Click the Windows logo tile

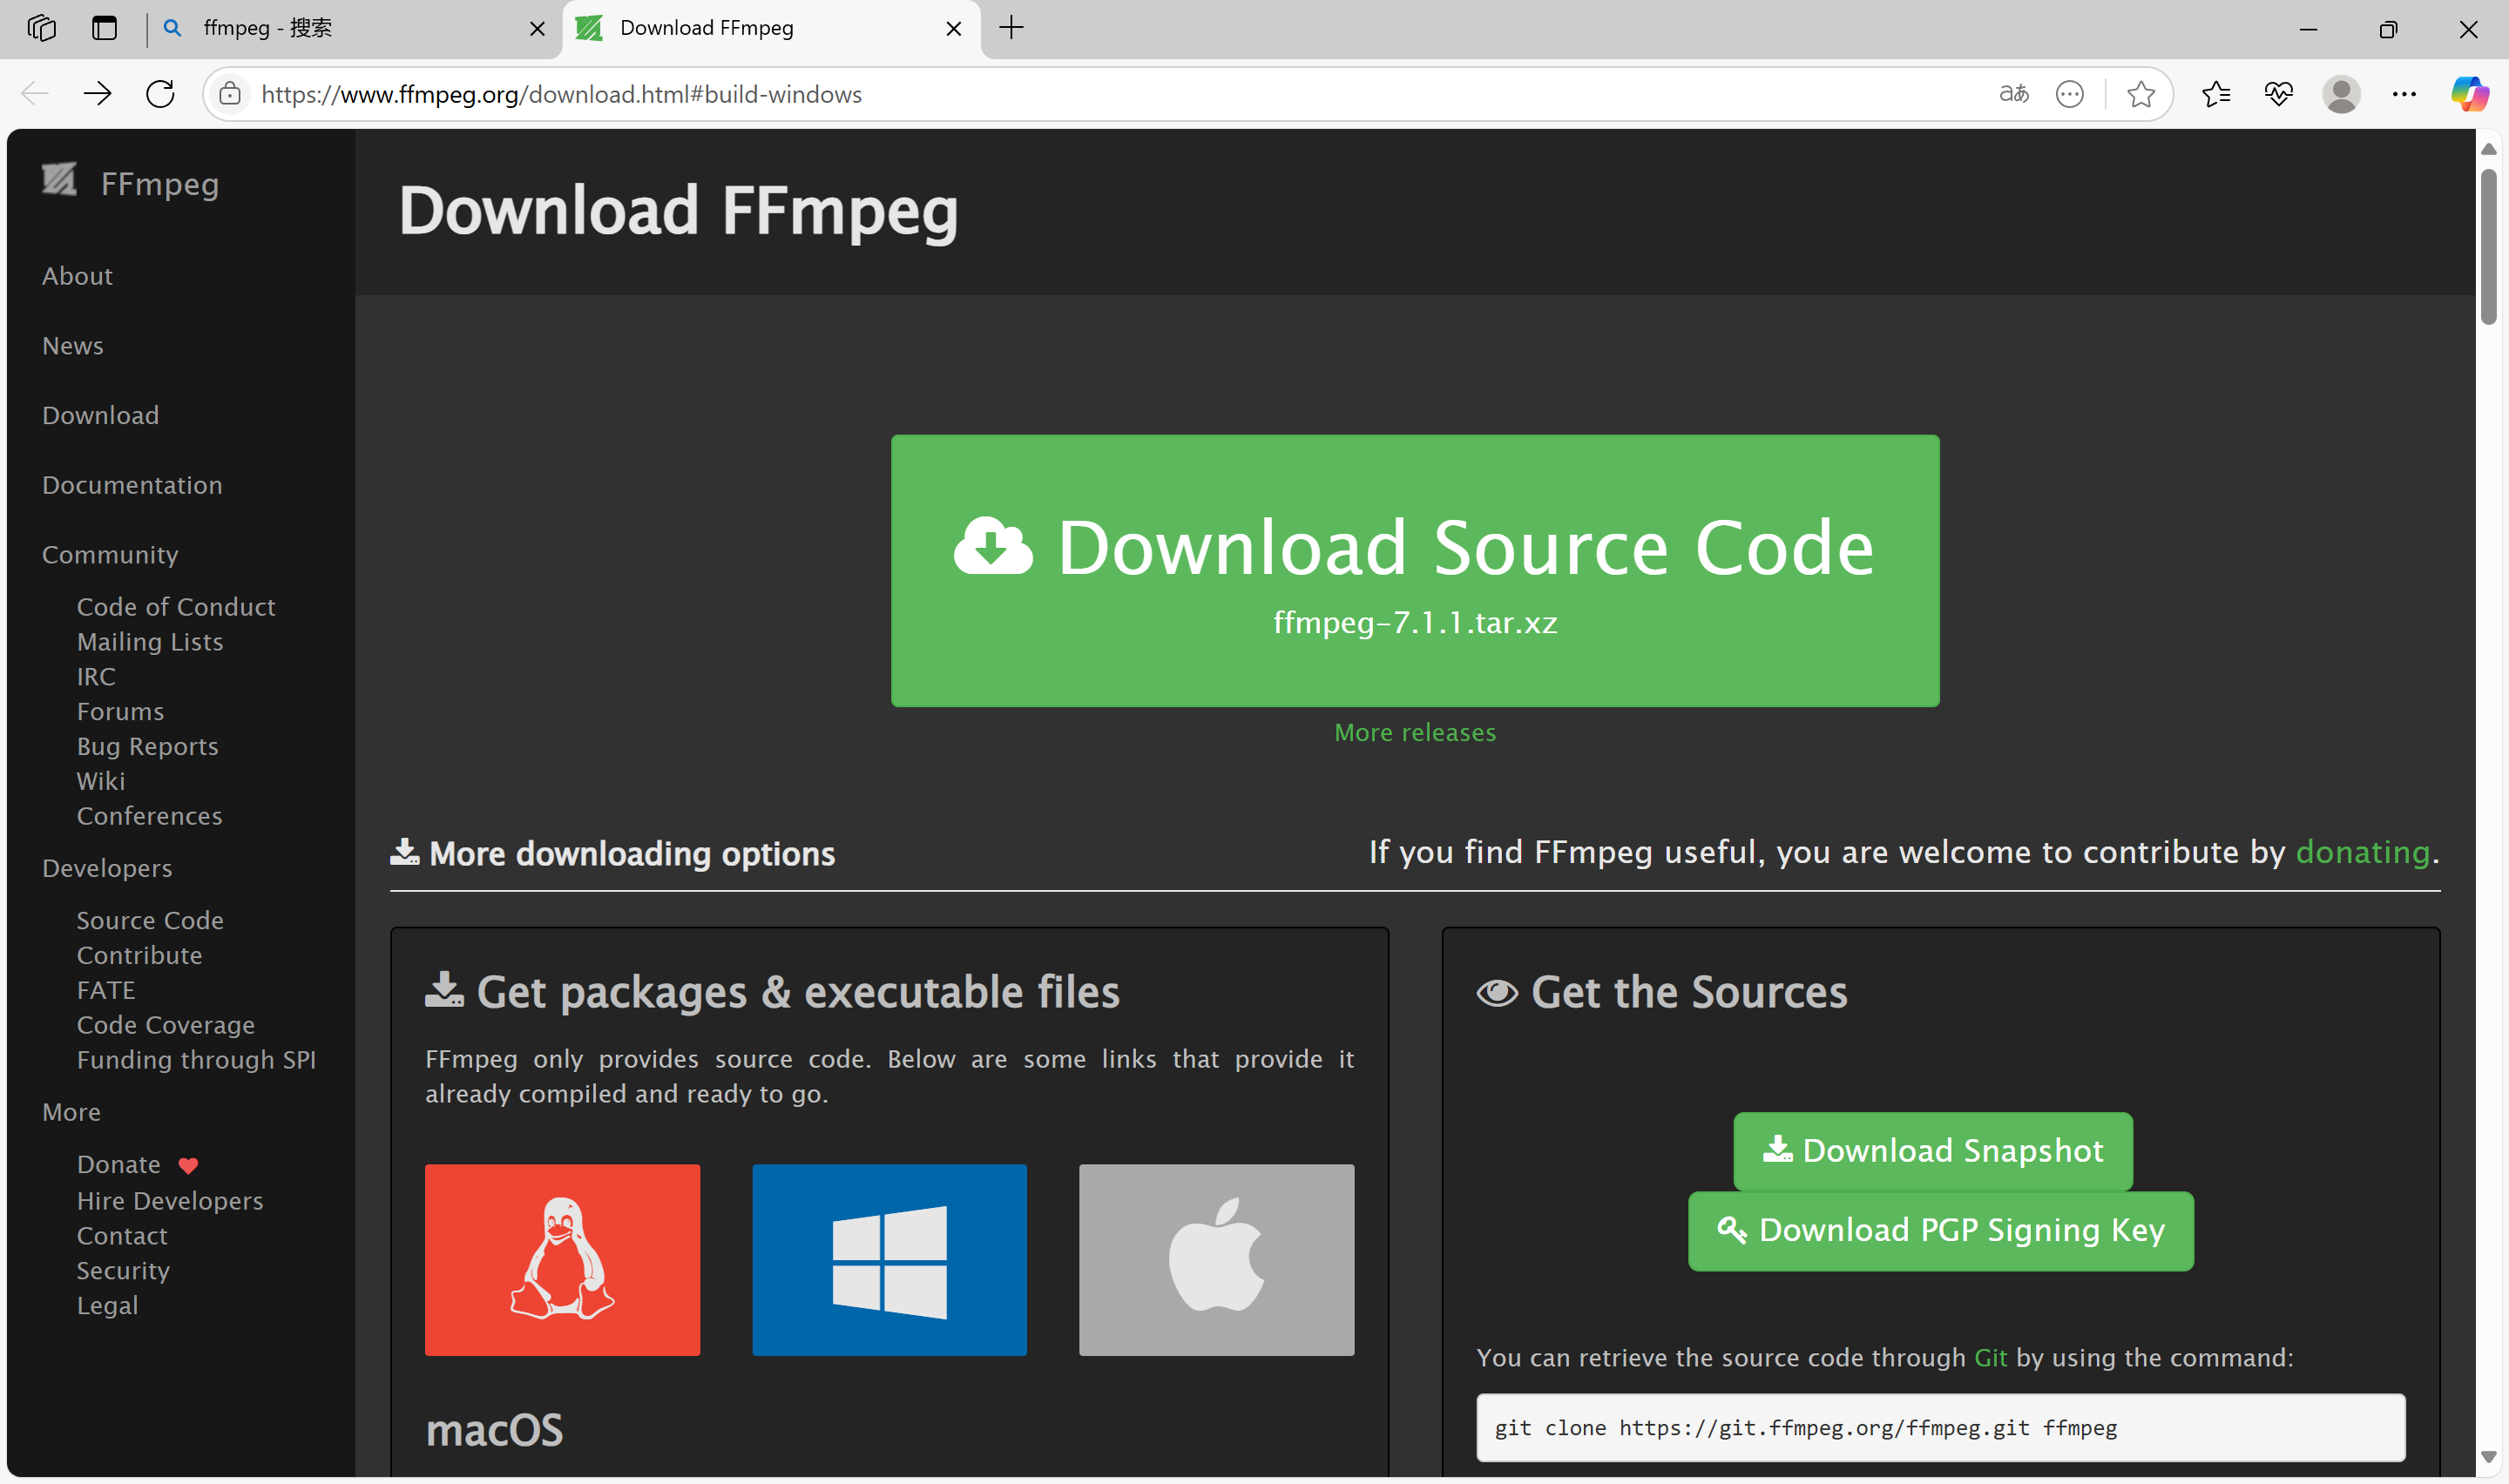(889, 1259)
